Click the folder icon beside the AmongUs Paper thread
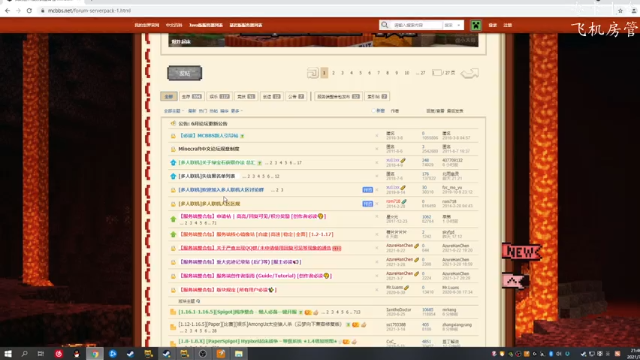640x360 pixels. [173, 327]
